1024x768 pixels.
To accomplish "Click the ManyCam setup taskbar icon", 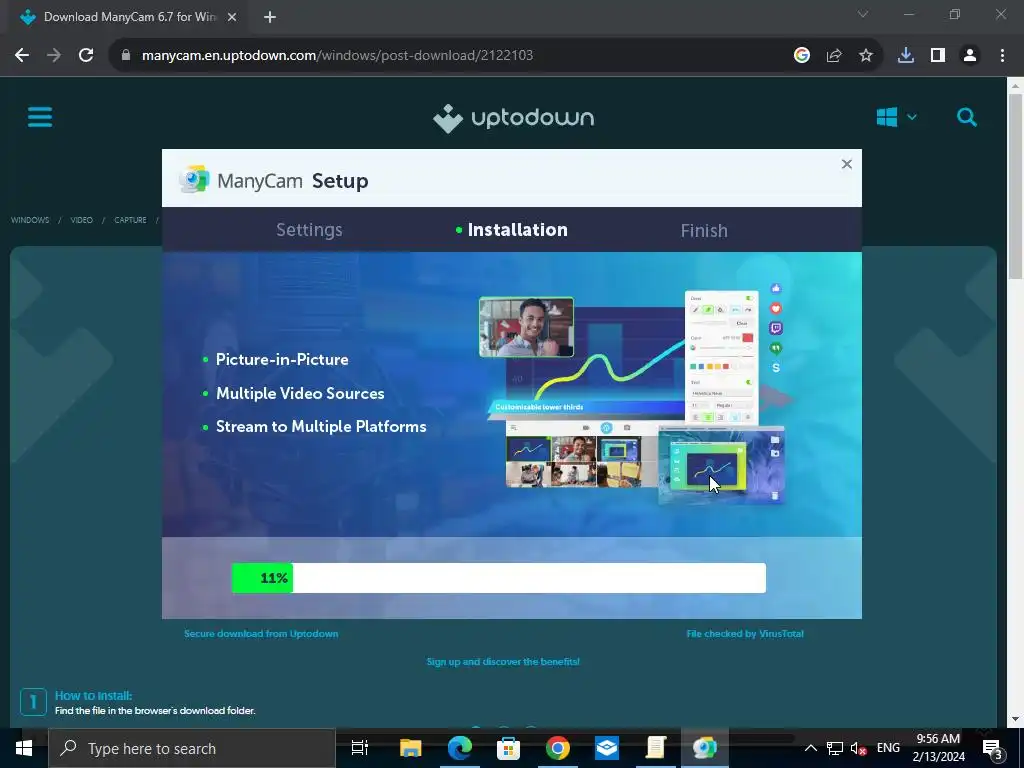I will 705,748.
